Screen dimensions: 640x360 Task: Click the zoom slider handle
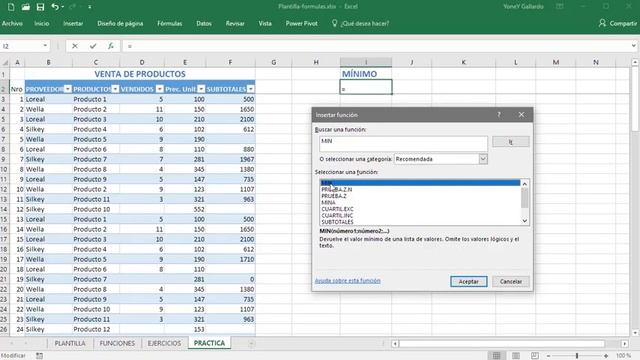577,356
